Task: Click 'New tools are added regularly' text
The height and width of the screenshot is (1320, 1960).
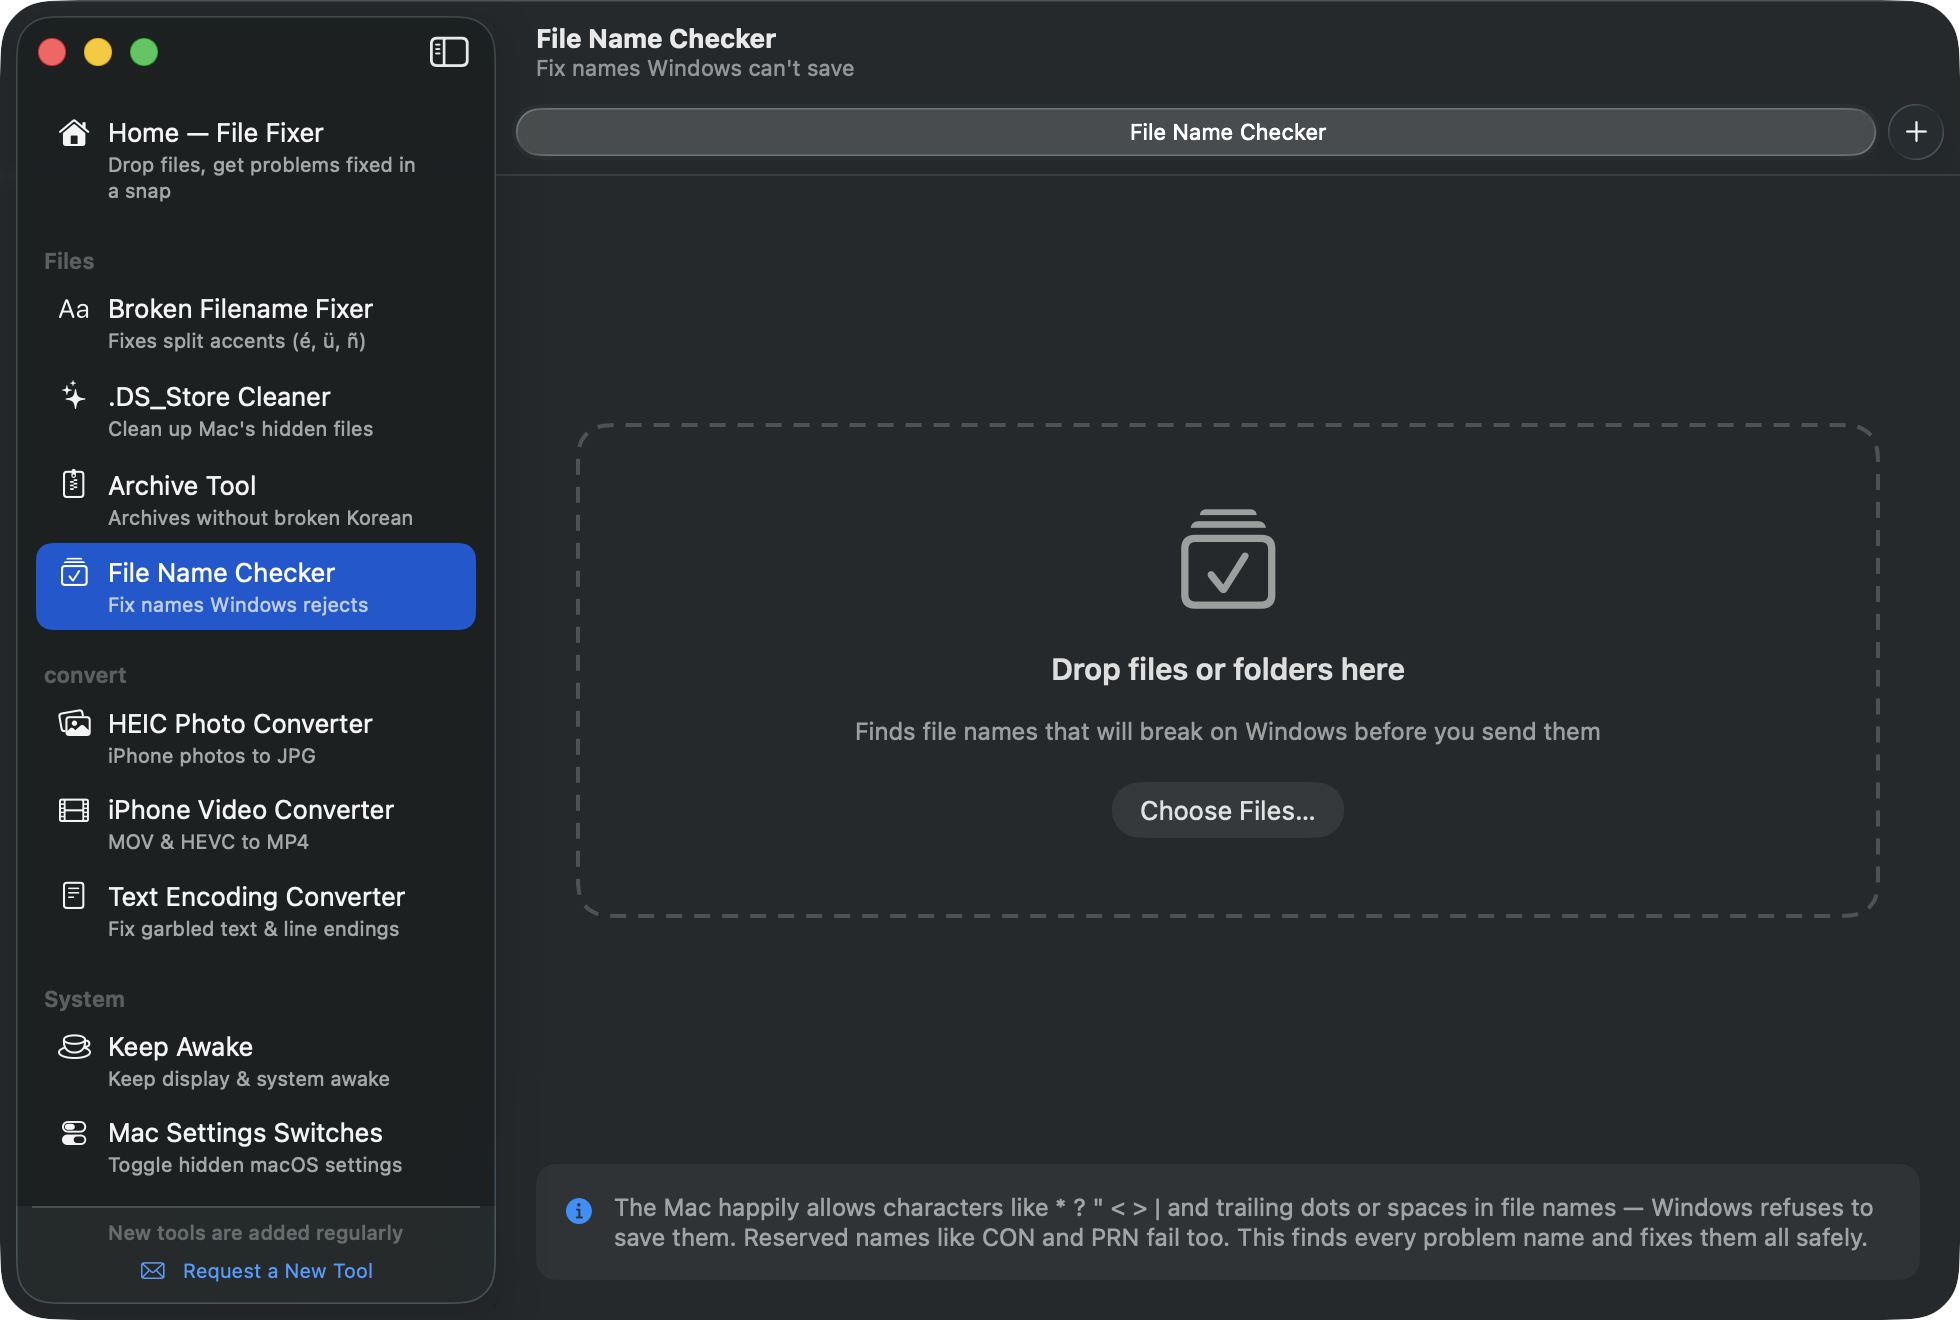Action: pos(255,1232)
